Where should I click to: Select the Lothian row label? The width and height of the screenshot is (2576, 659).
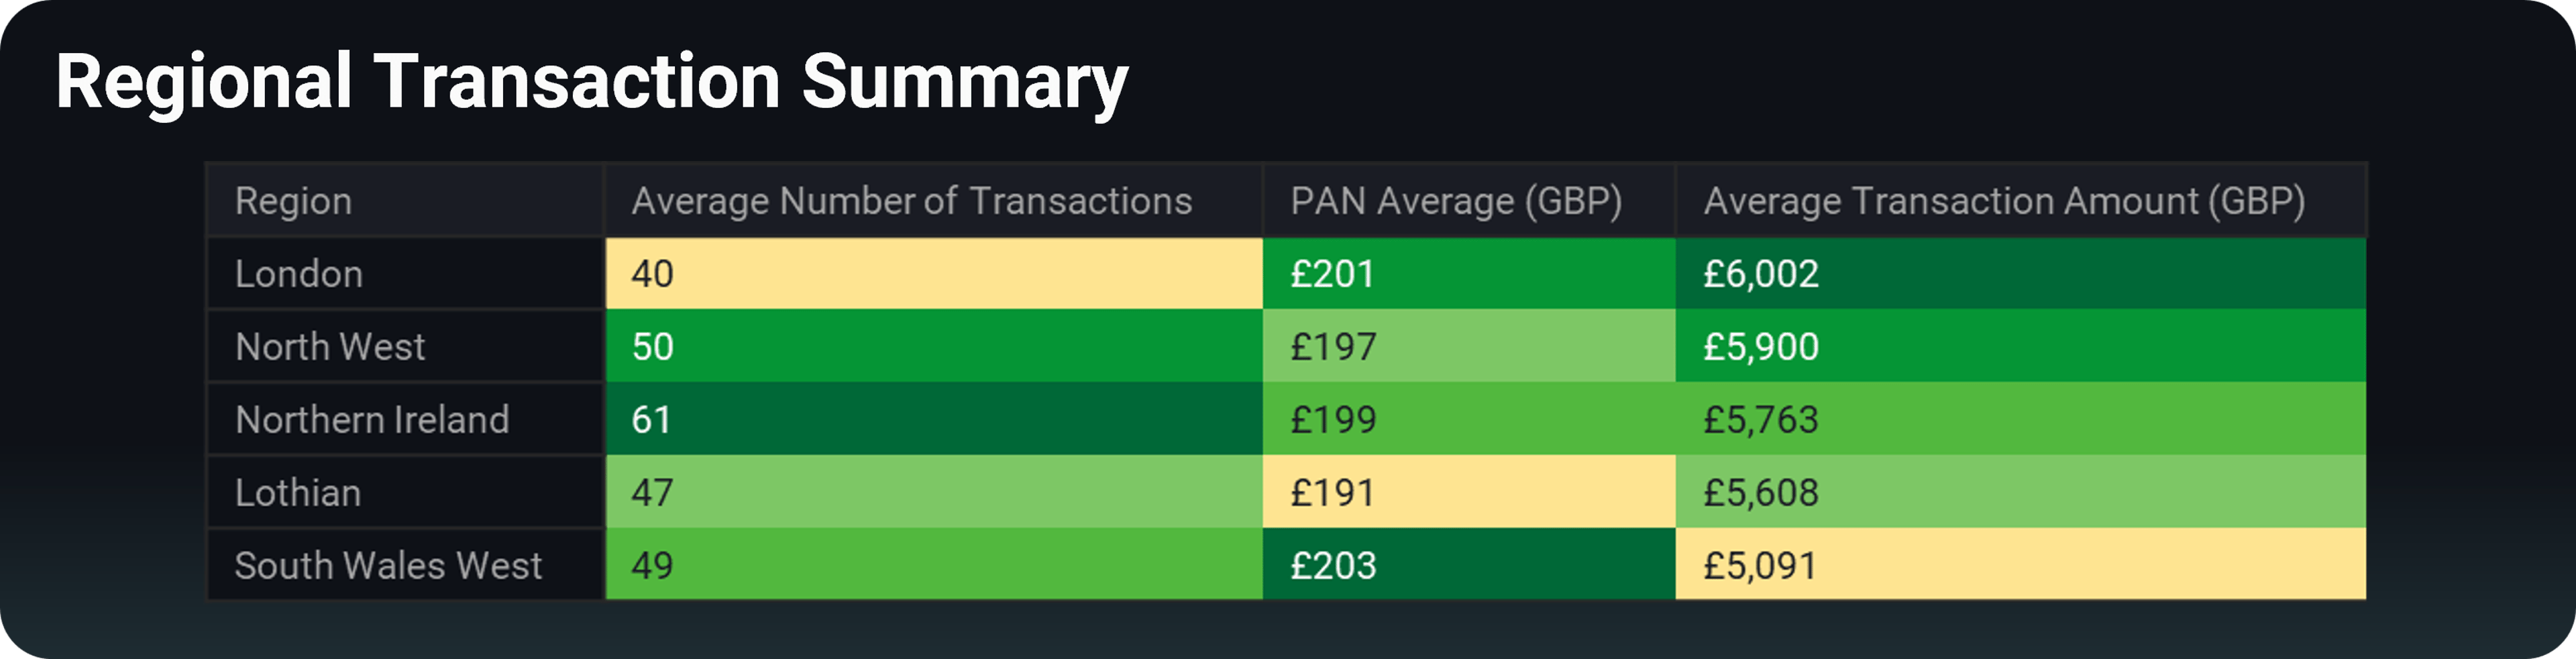[x=298, y=493]
